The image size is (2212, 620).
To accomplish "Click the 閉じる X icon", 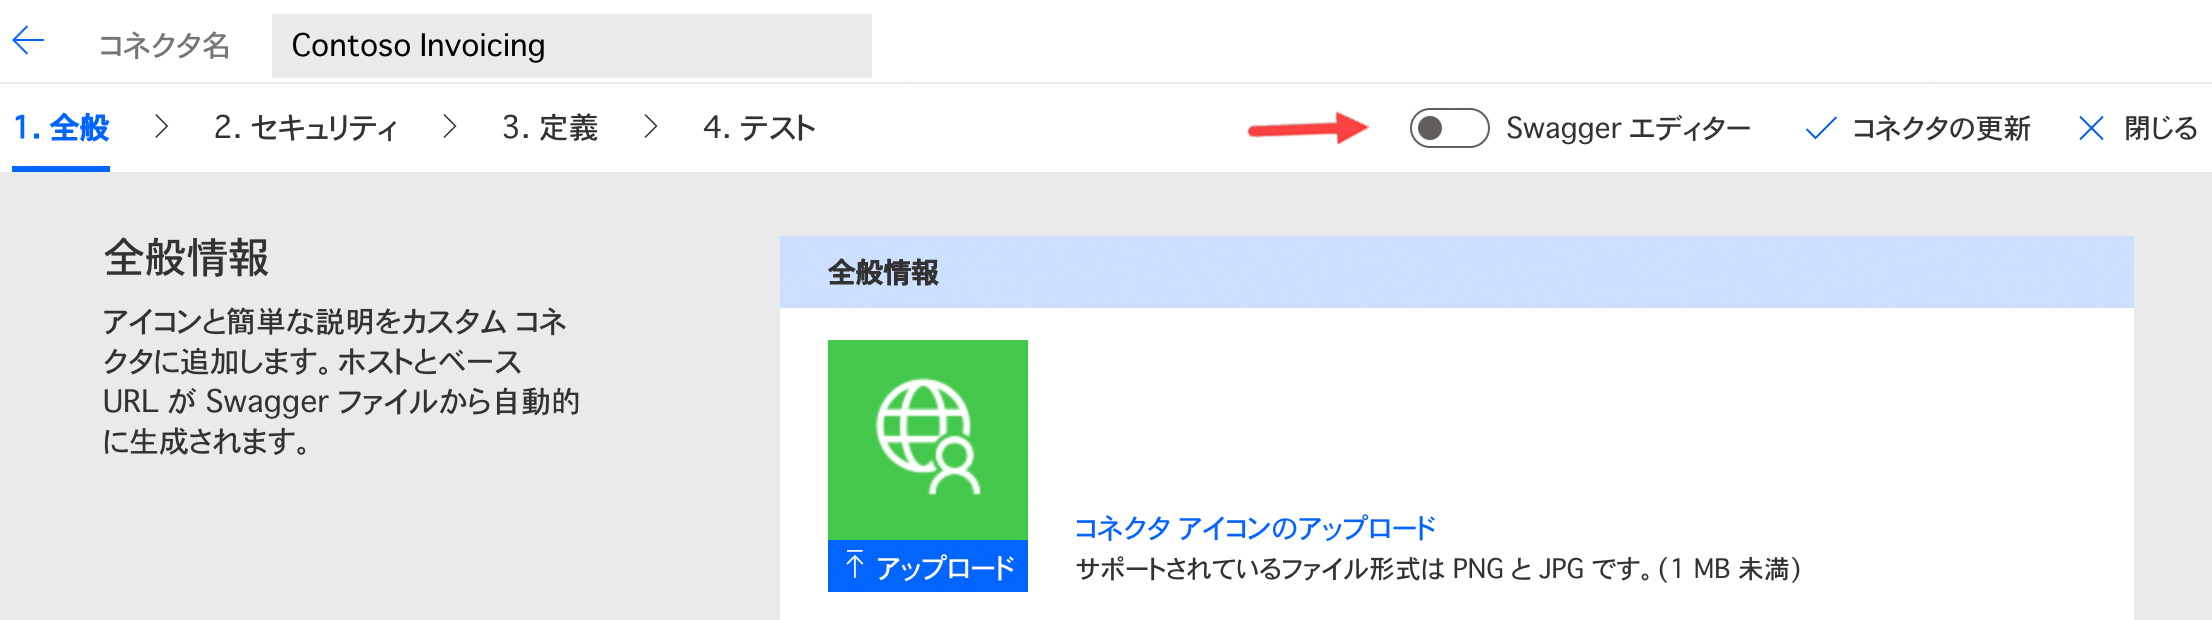I will coord(2091,128).
